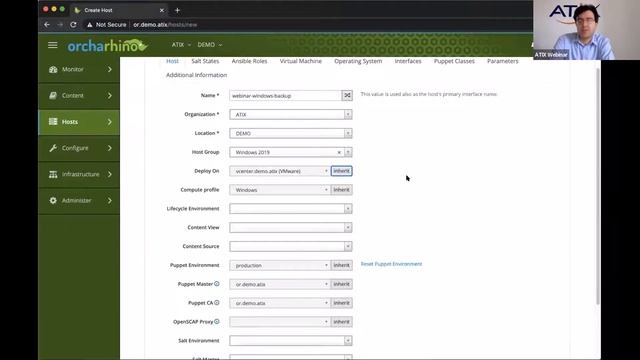The width and height of the screenshot is (640, 360).
Task: Expand the Hosts menu chevron
Action: click(109, 122)
